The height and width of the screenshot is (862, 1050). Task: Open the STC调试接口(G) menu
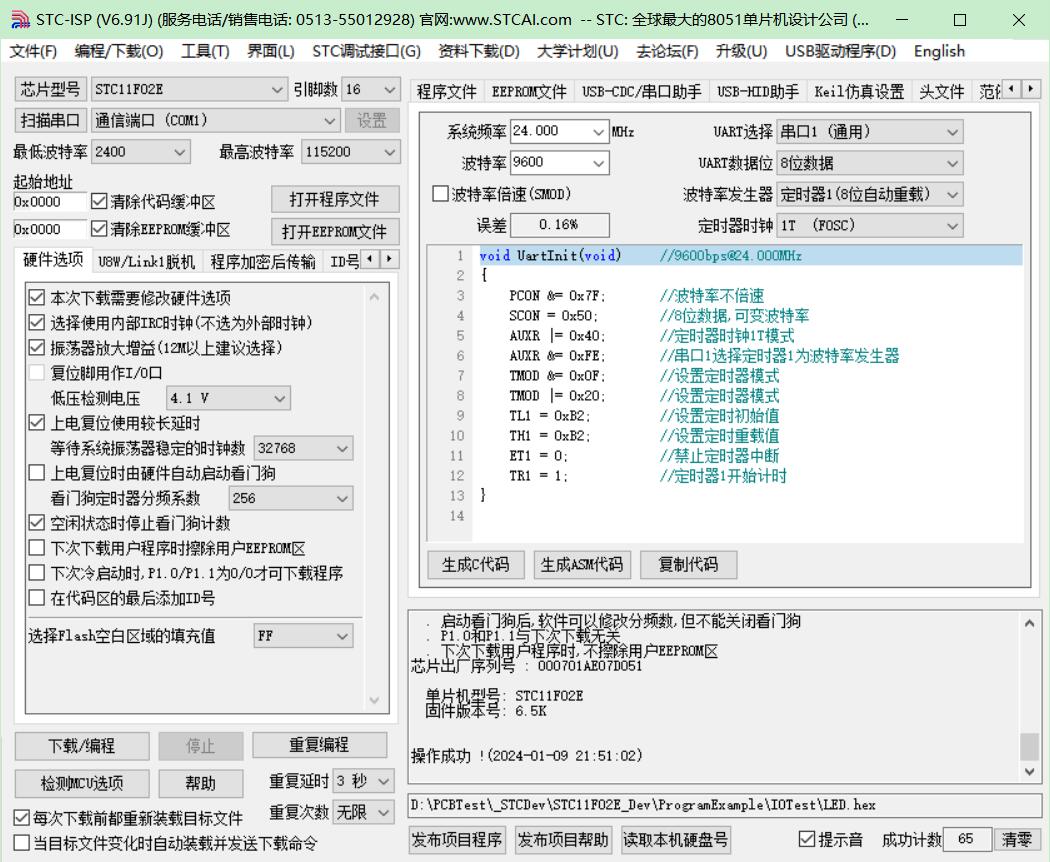(x=366, y=52)
